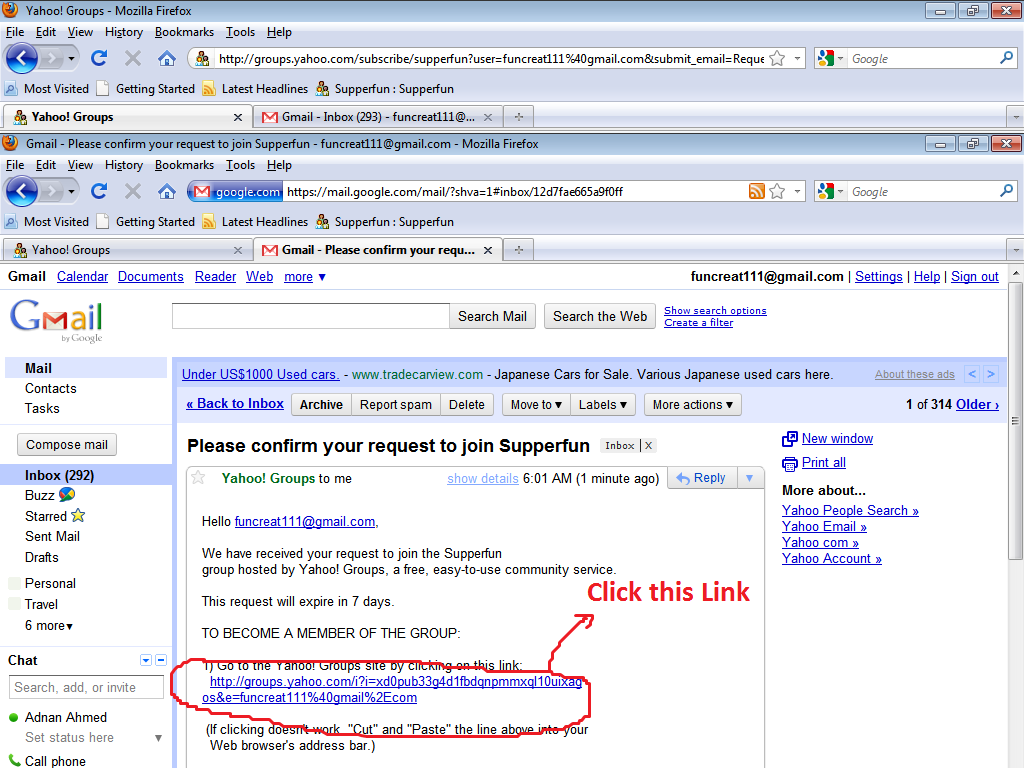Click the New window icon

(x=790, y=439)
